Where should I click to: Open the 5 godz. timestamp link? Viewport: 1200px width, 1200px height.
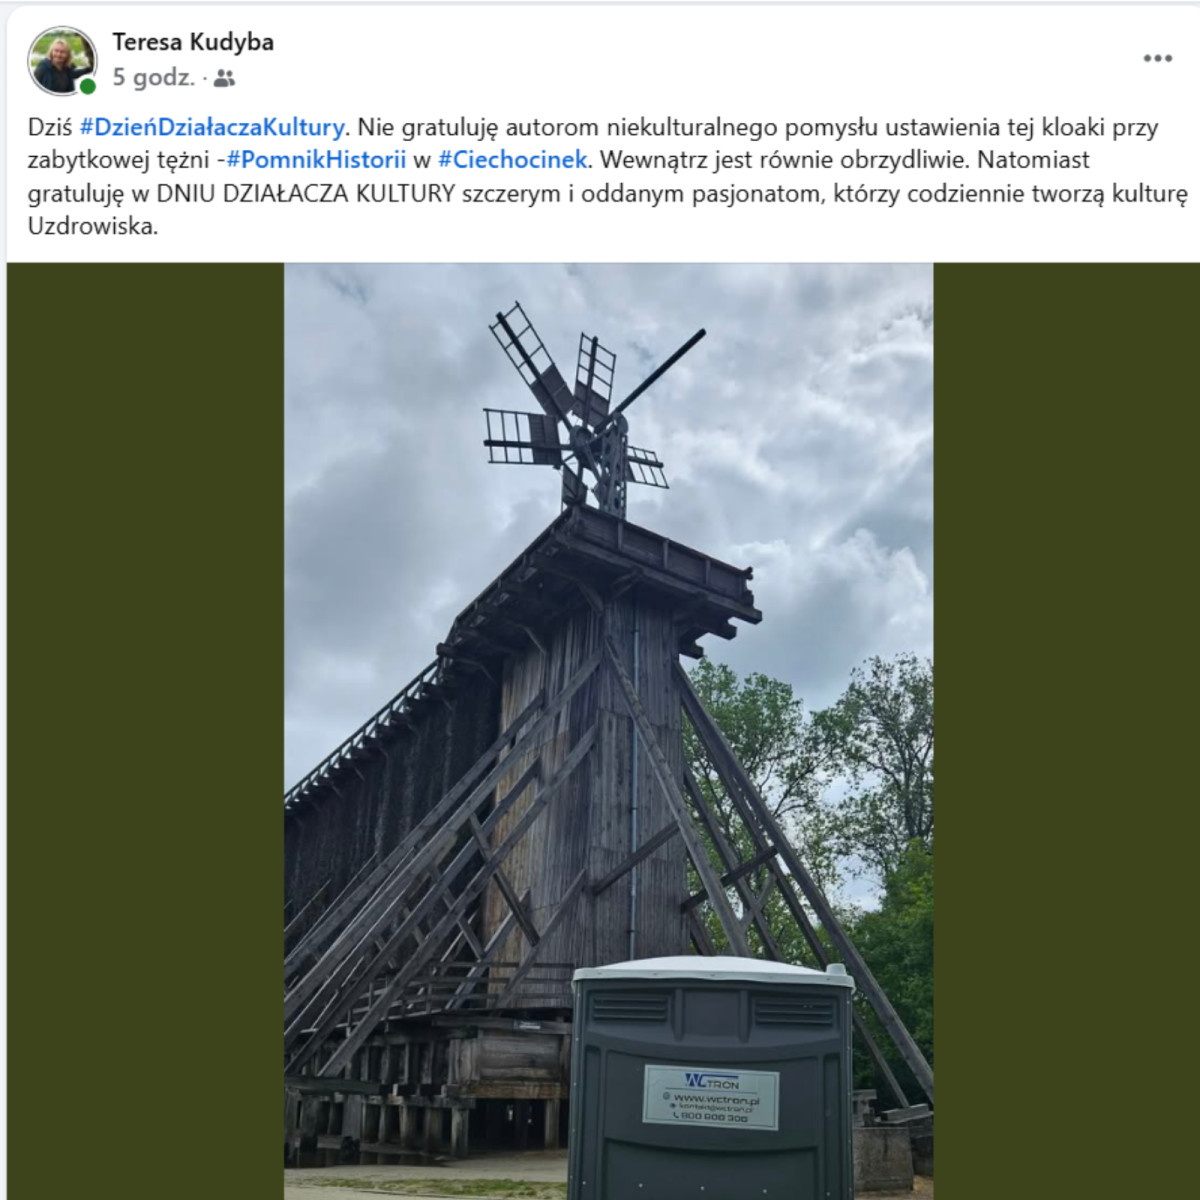click(153, 78)
